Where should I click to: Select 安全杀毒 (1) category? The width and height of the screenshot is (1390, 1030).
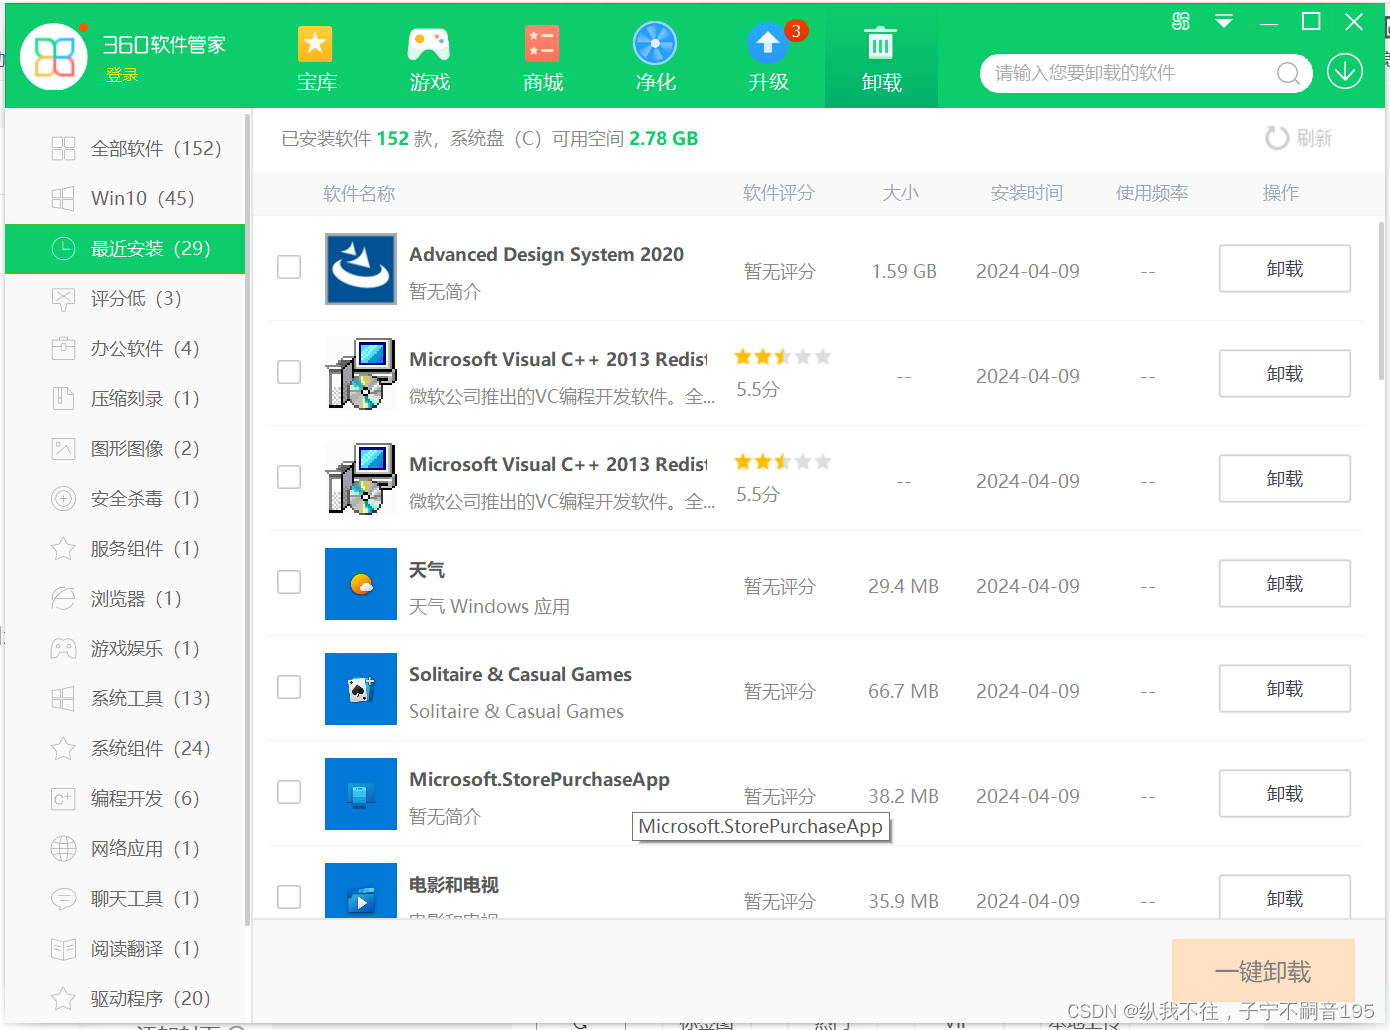[x=125, y=498]
